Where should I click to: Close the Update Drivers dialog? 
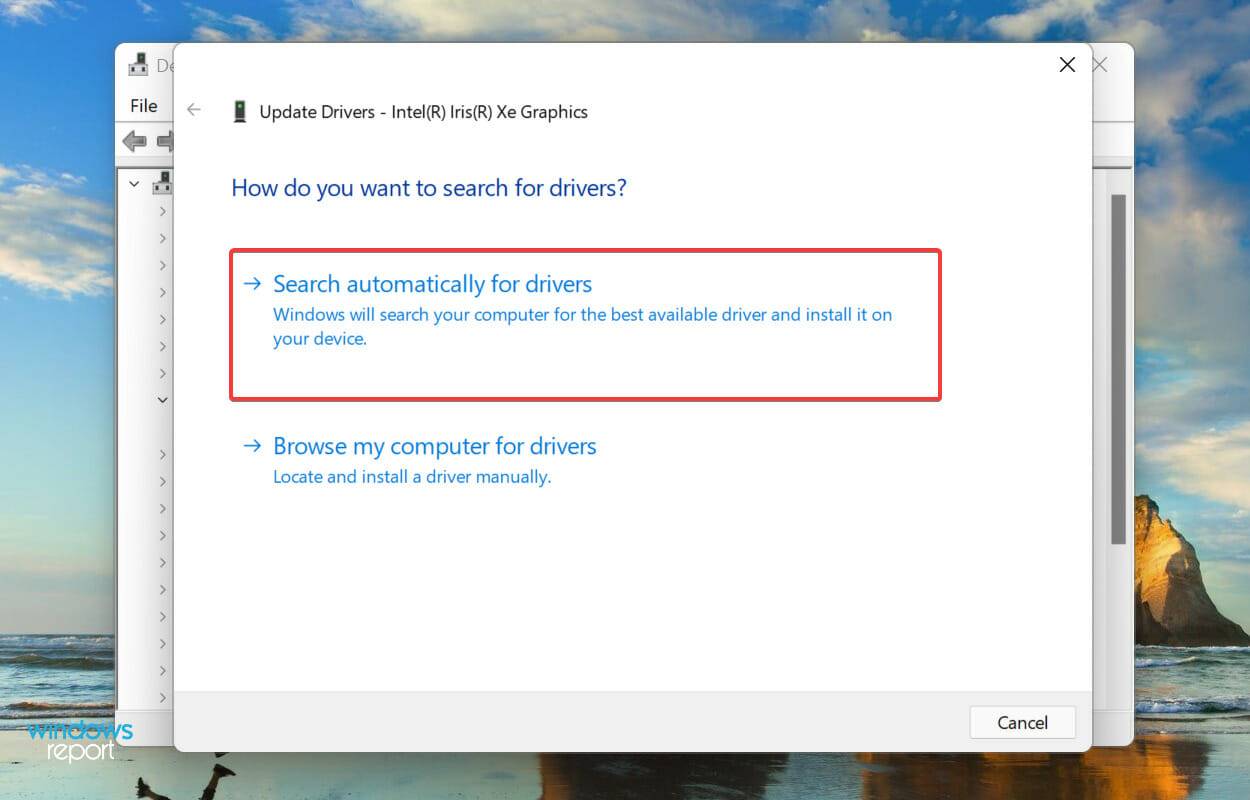[1067, 65]
